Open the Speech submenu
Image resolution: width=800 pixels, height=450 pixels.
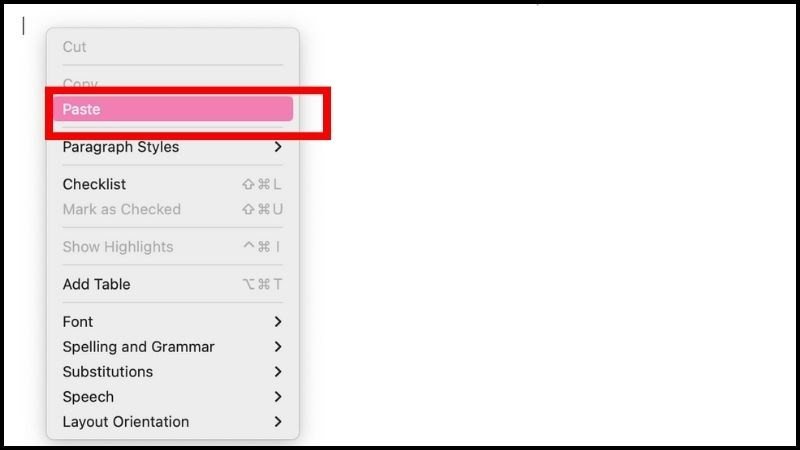[x=173, y=397]
